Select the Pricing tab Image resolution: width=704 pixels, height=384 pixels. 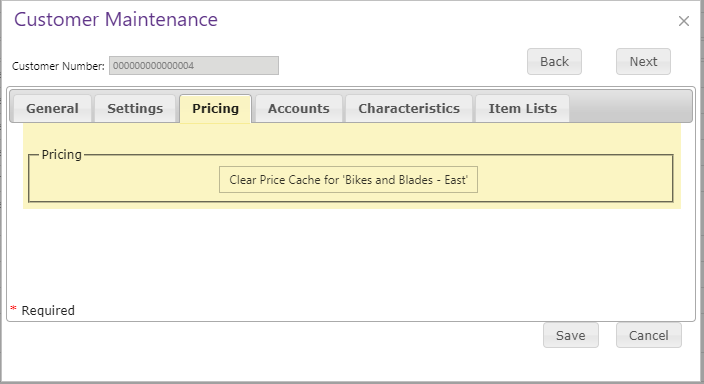[216, 108]
